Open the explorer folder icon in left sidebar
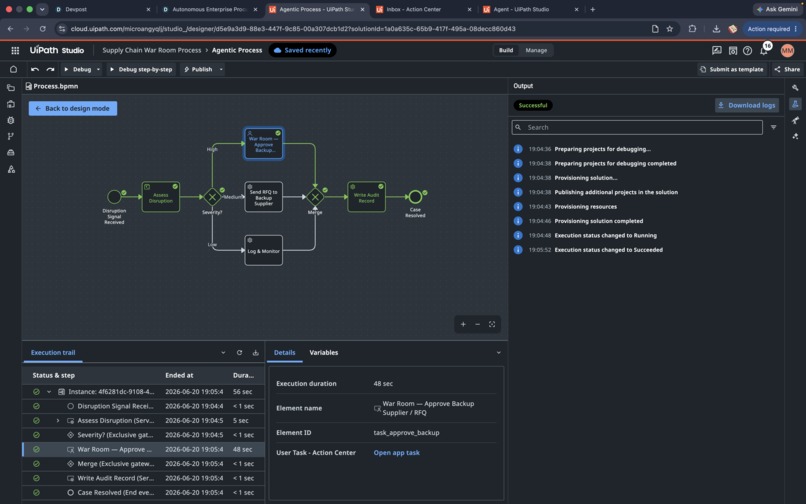 [x=11, y=87]
